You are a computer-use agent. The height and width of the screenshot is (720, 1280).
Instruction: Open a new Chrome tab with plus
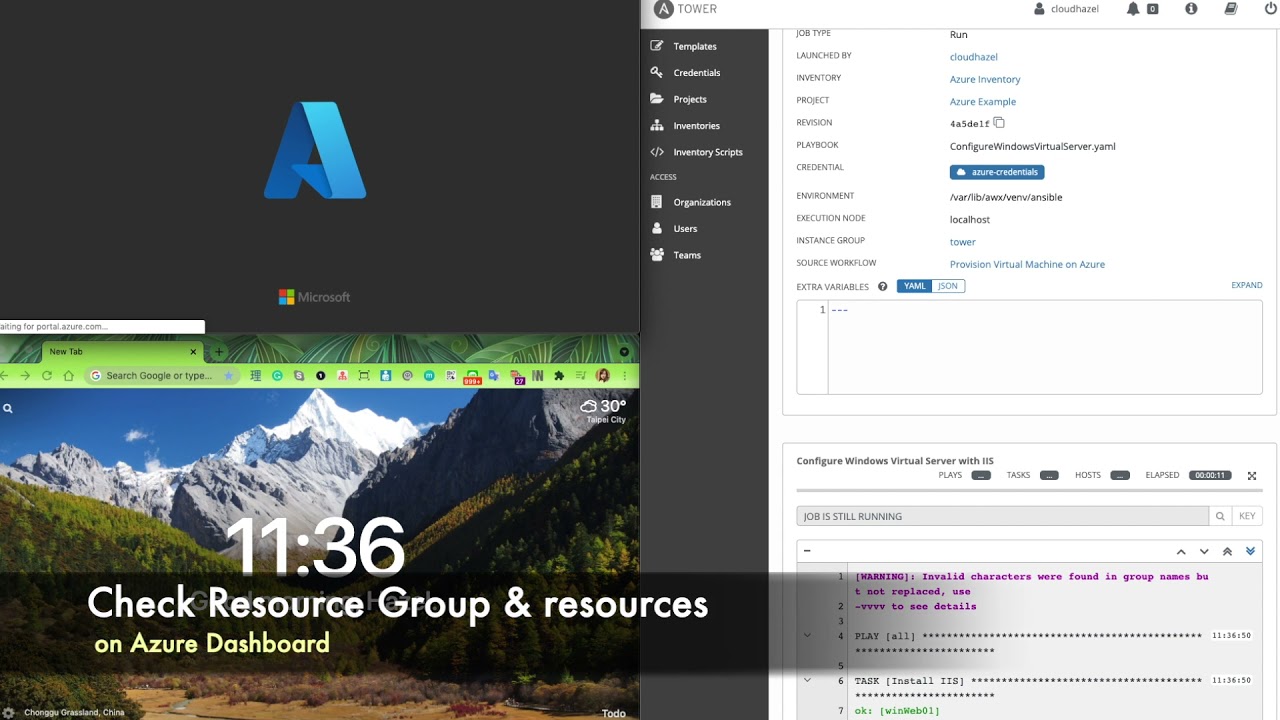tap(219, 352)
